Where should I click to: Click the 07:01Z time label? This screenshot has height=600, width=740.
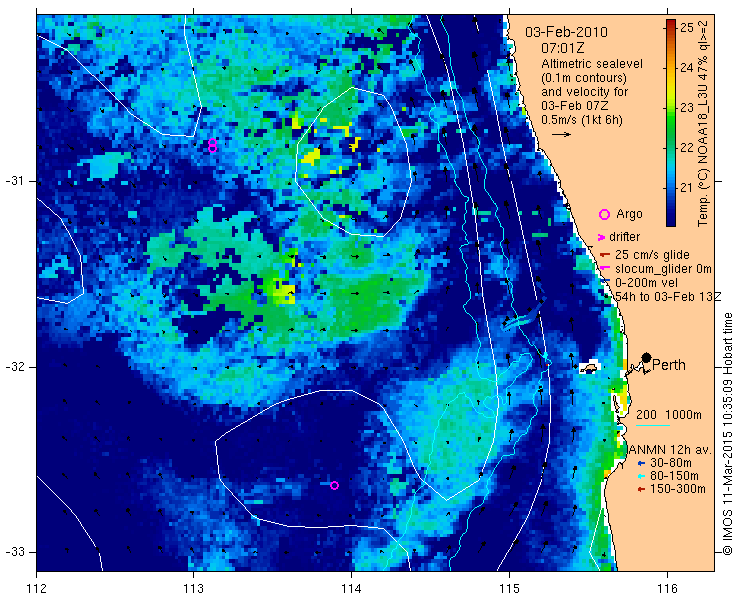point(563,48)
